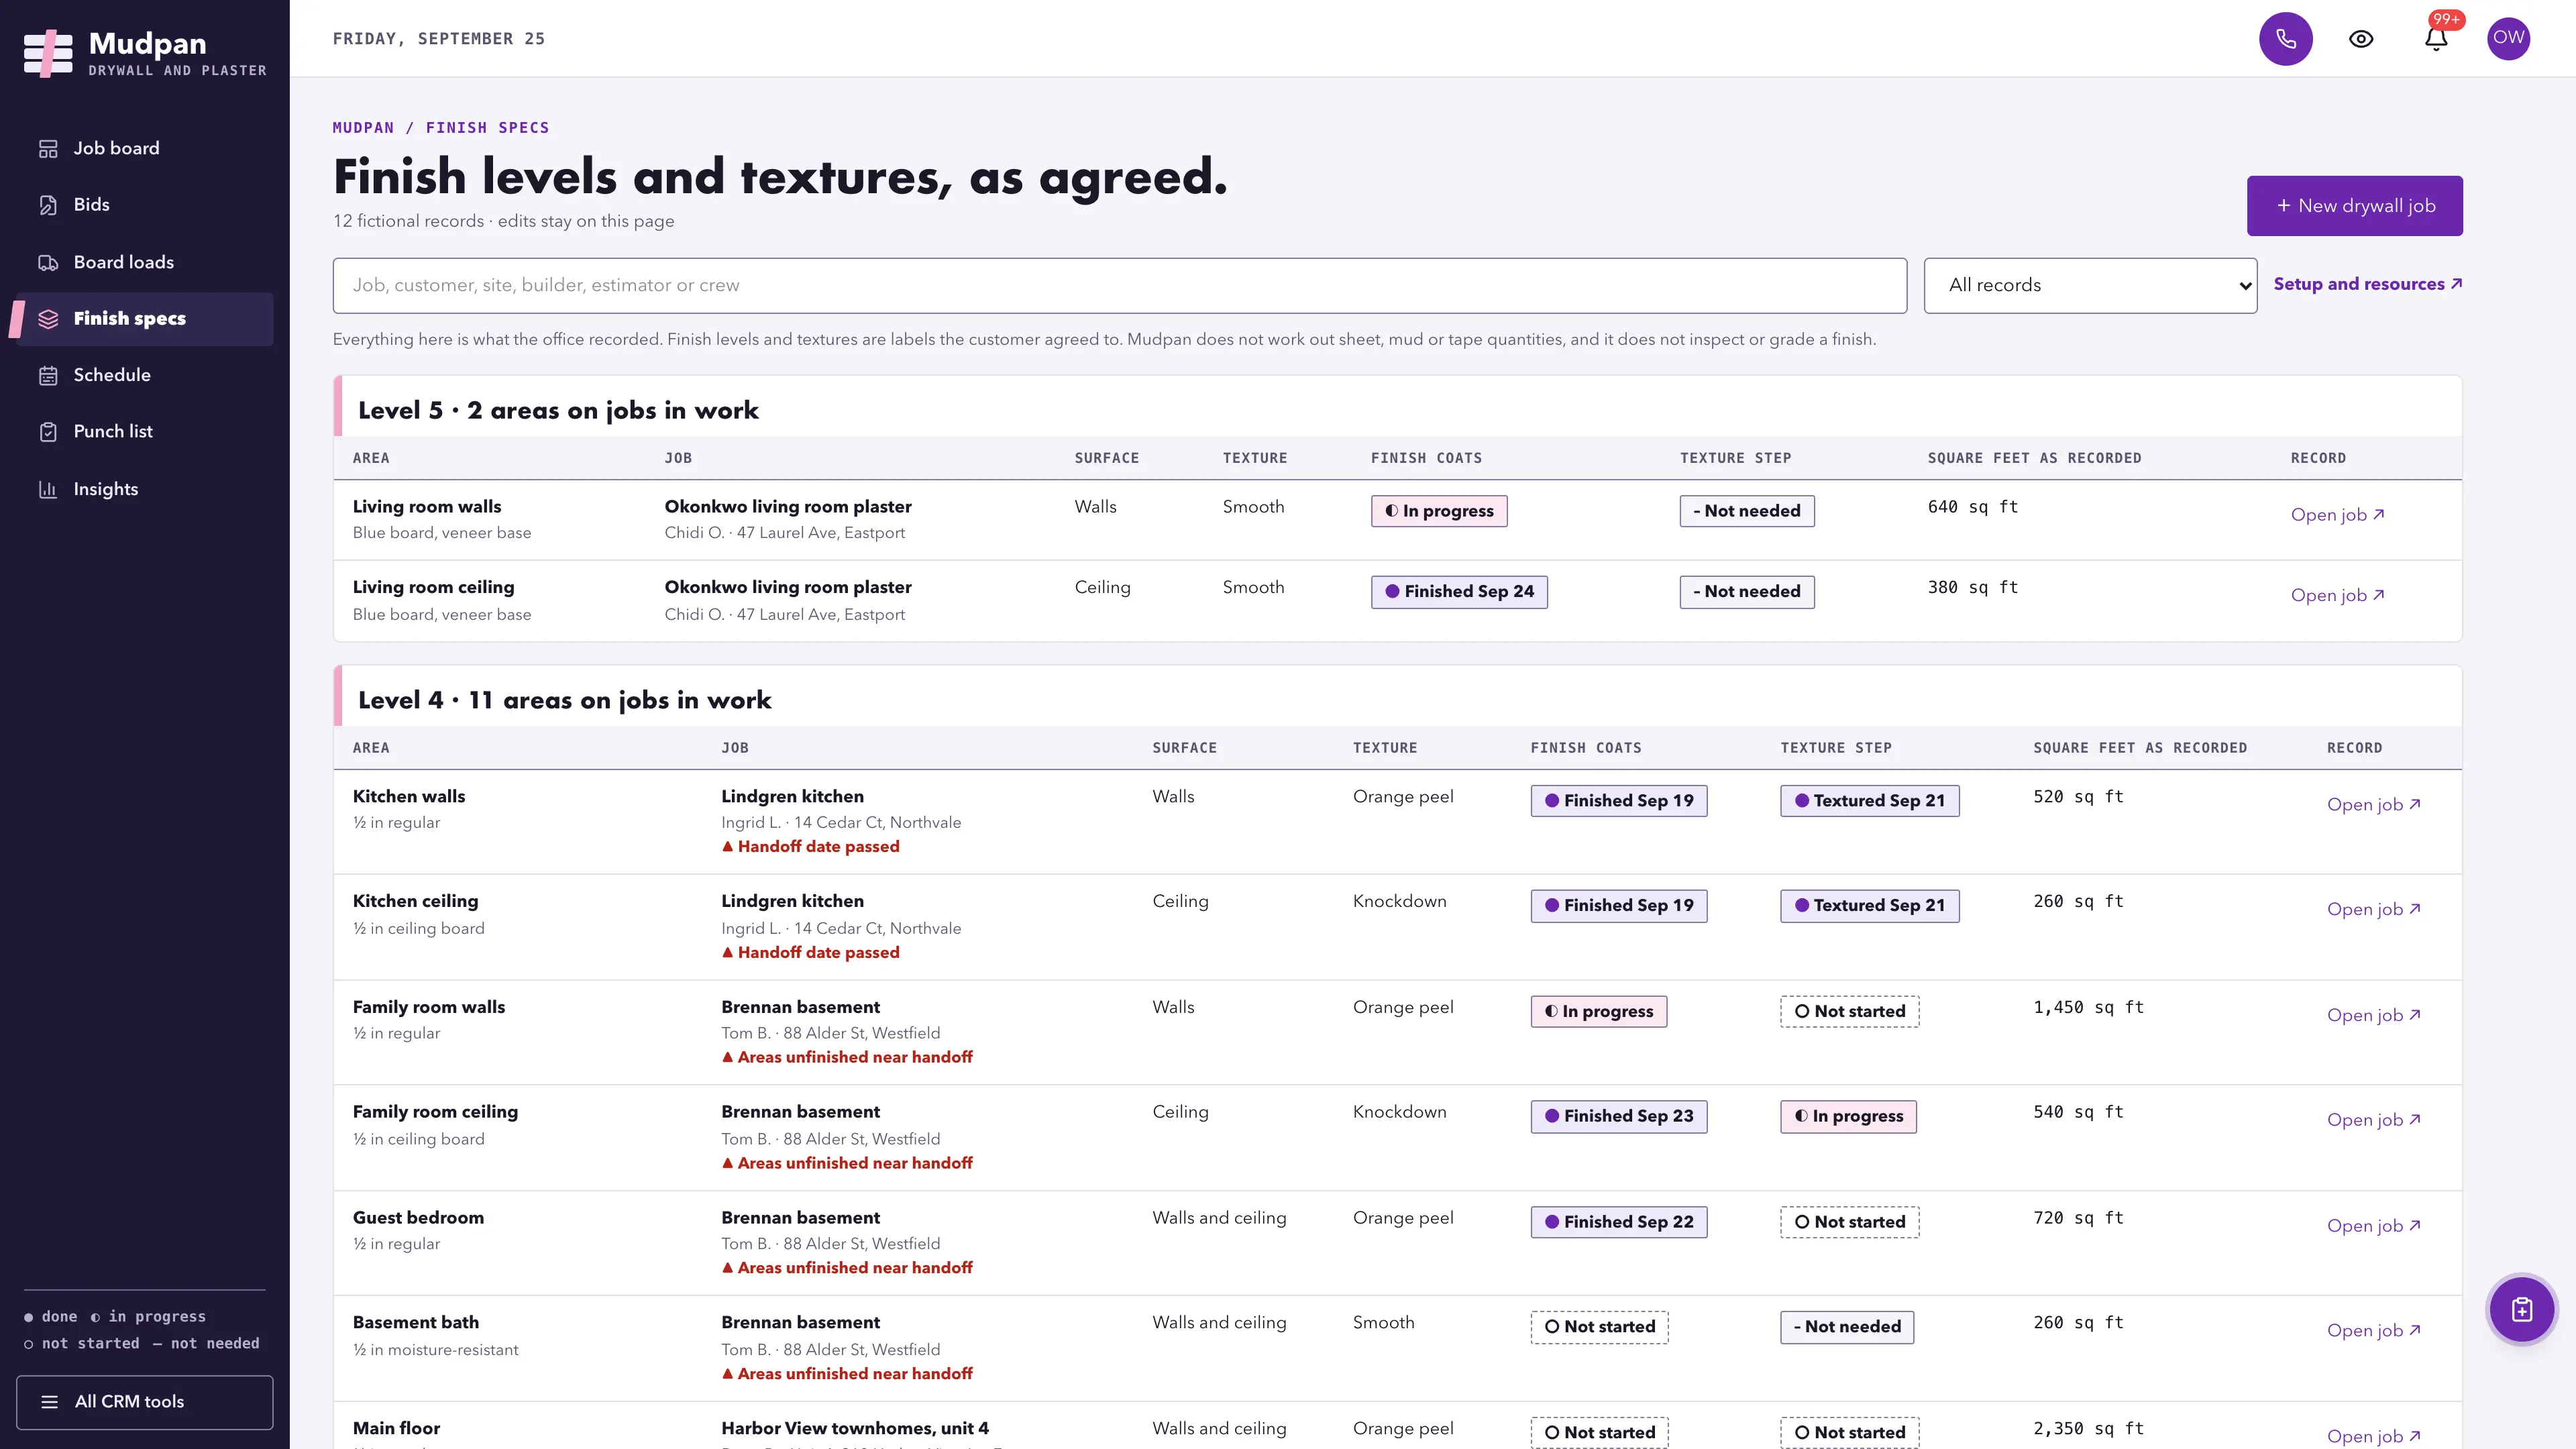Click the New drywall job button

[2354, 206]
